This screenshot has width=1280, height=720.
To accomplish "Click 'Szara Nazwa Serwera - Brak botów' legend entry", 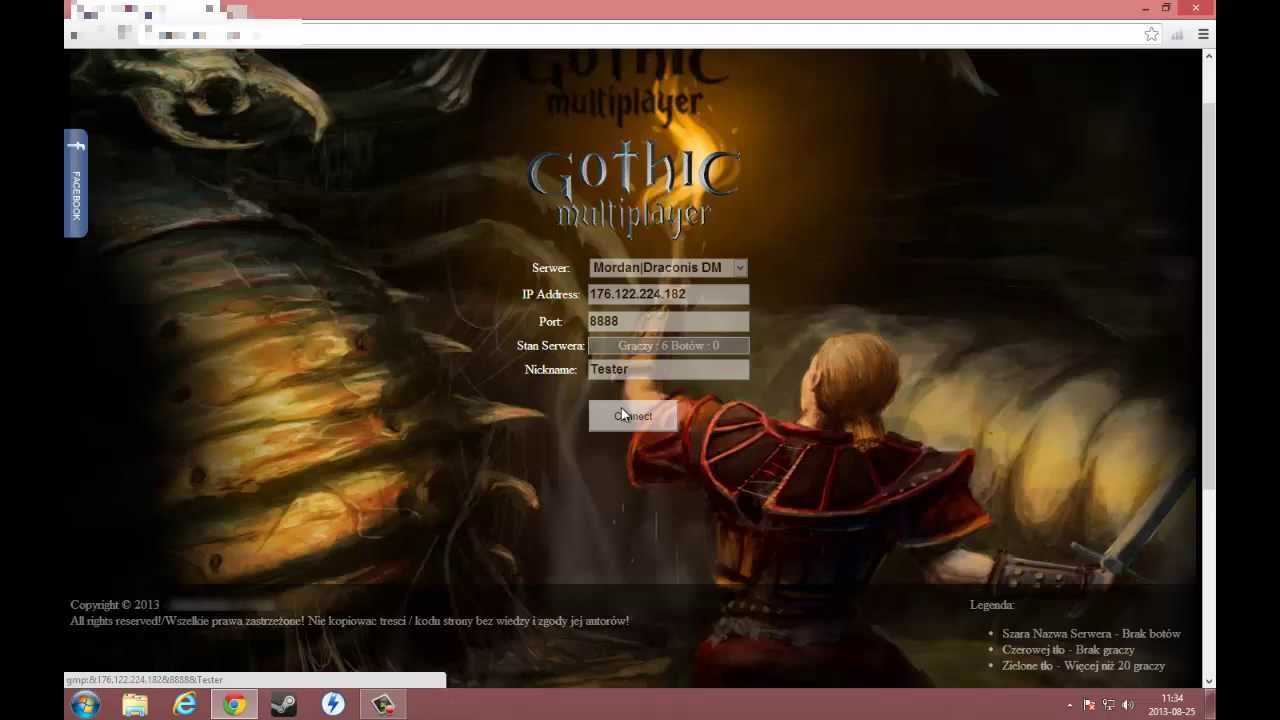I will [x=1091, y=634].
